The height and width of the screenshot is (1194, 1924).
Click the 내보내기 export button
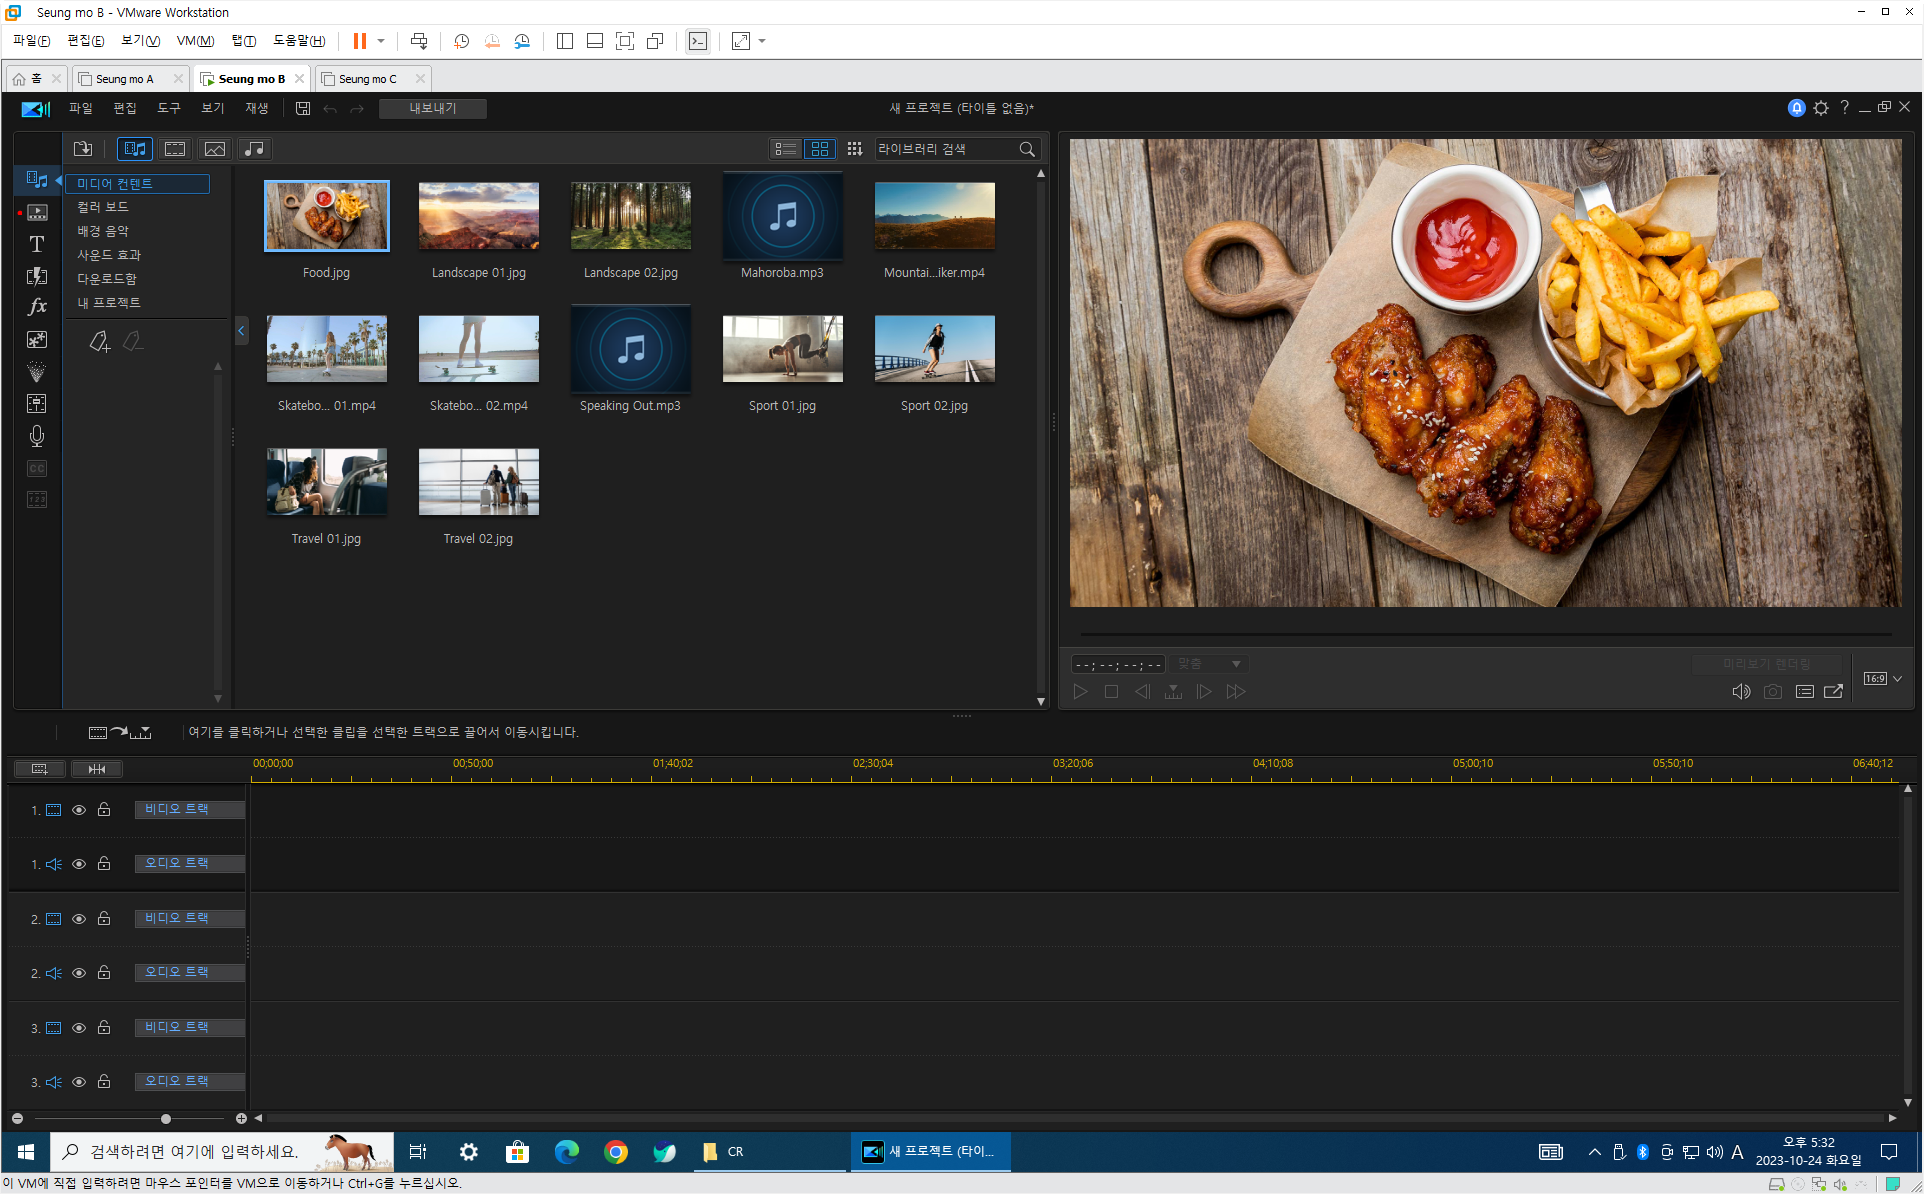point(432,108)
